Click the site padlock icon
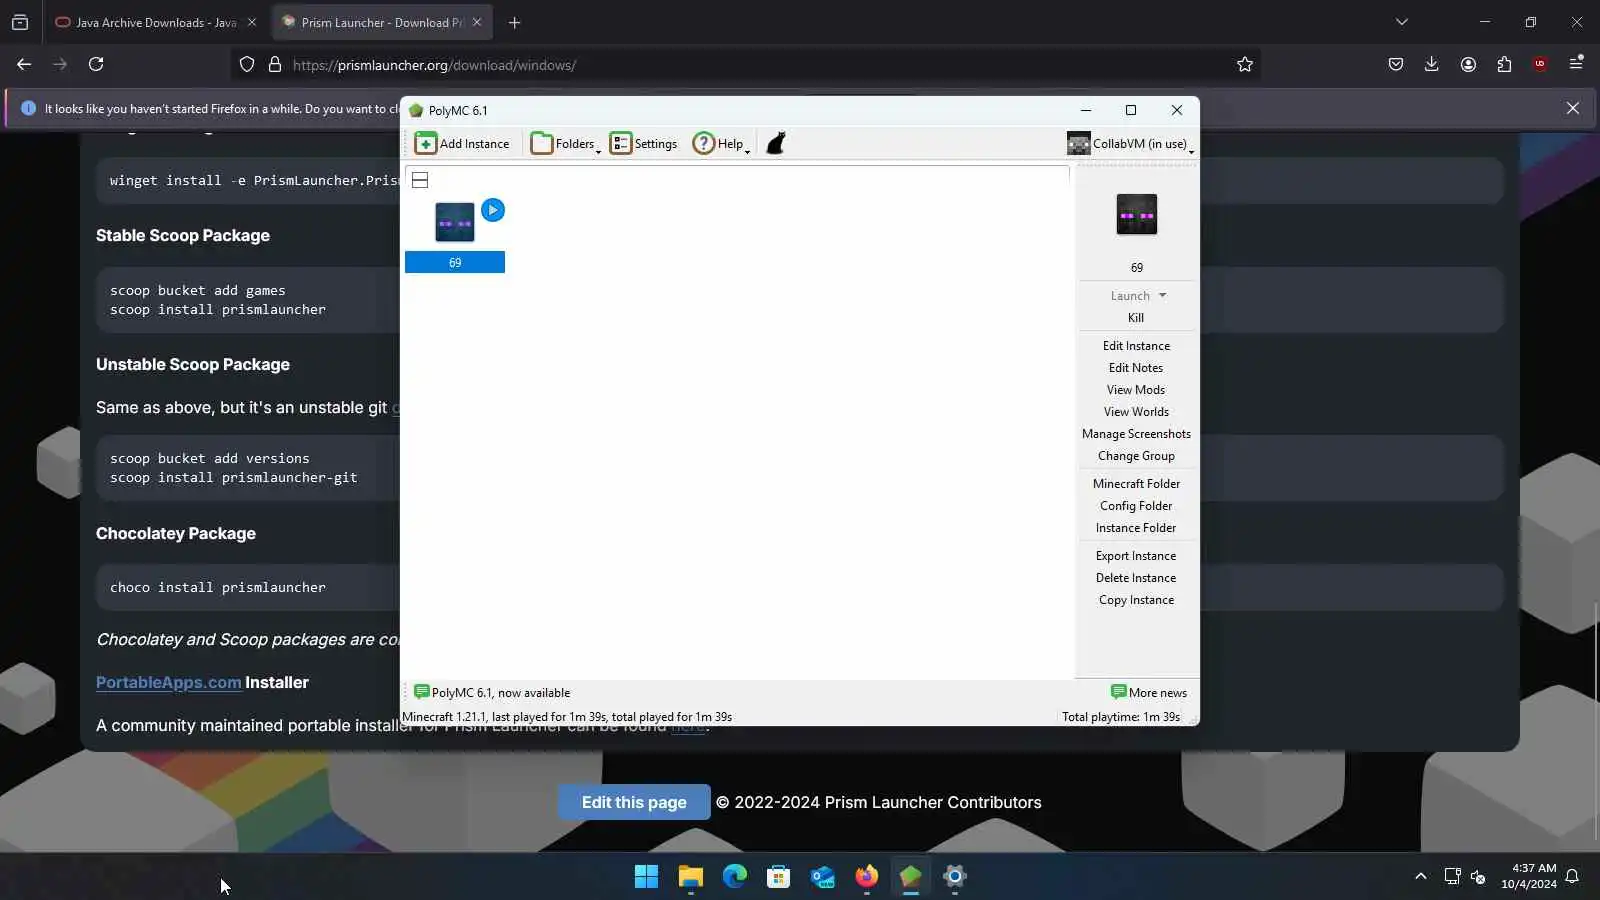The width and height of the screenshot is (1600, 900). click(275, 65)
